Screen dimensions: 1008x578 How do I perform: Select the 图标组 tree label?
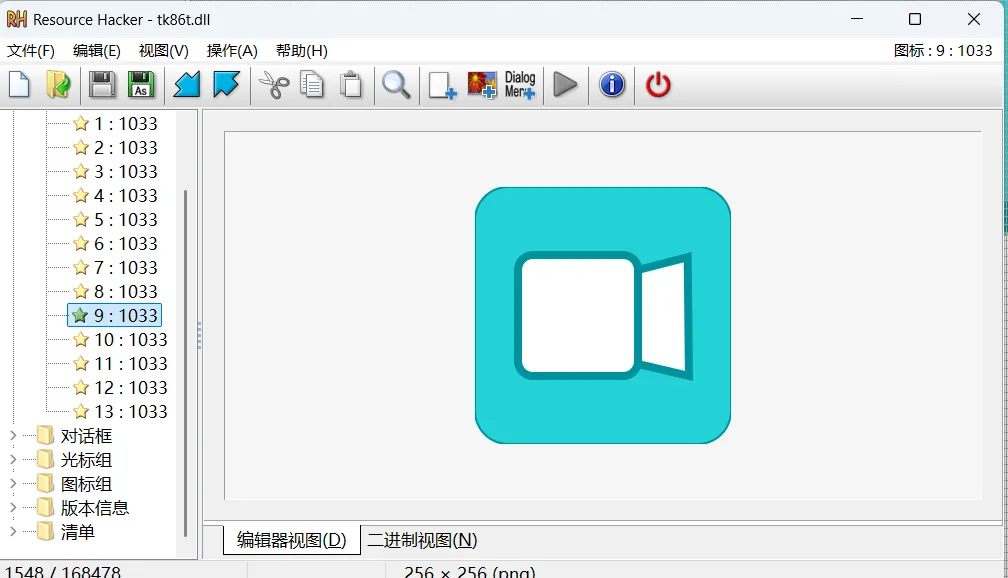[86, 484]
